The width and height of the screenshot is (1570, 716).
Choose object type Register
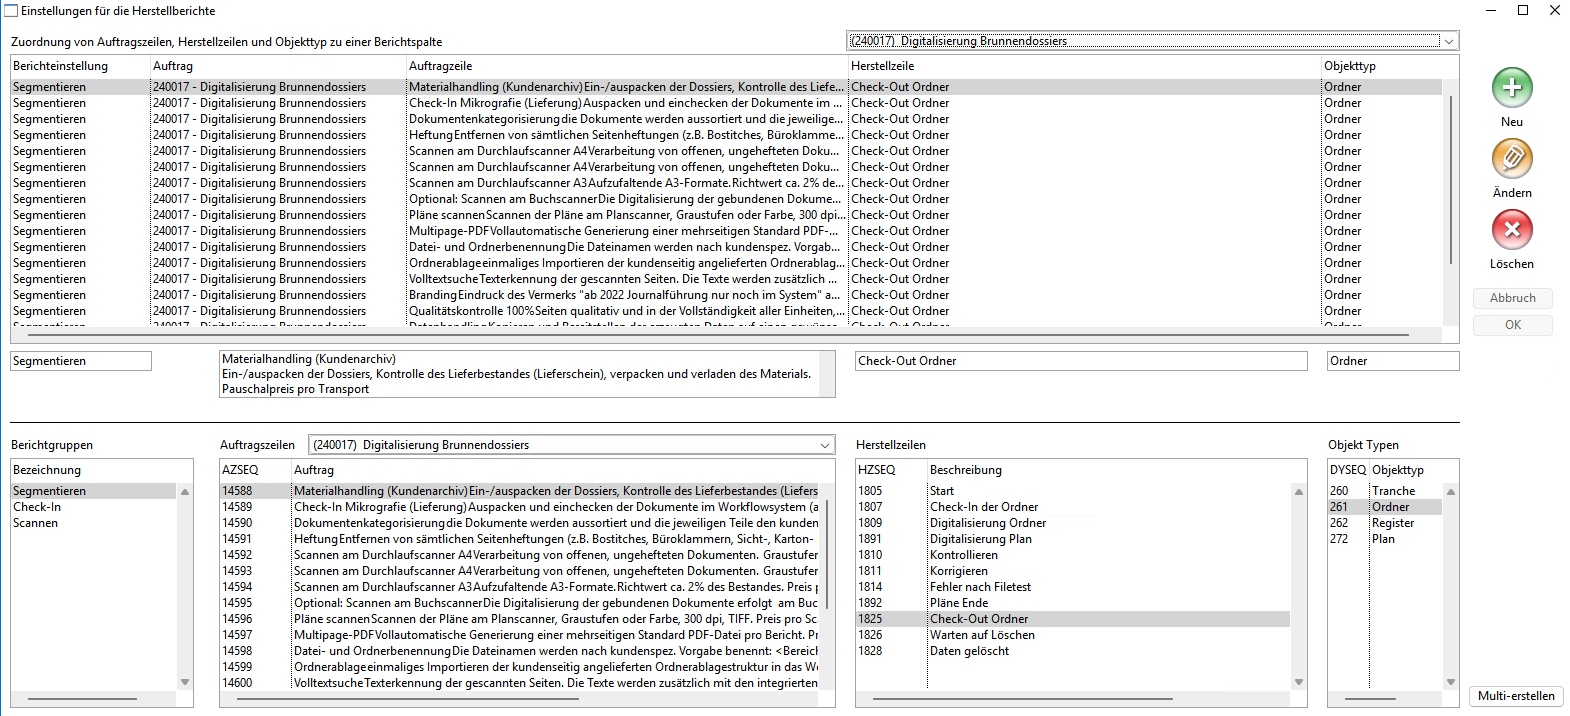pos(1392,523)
